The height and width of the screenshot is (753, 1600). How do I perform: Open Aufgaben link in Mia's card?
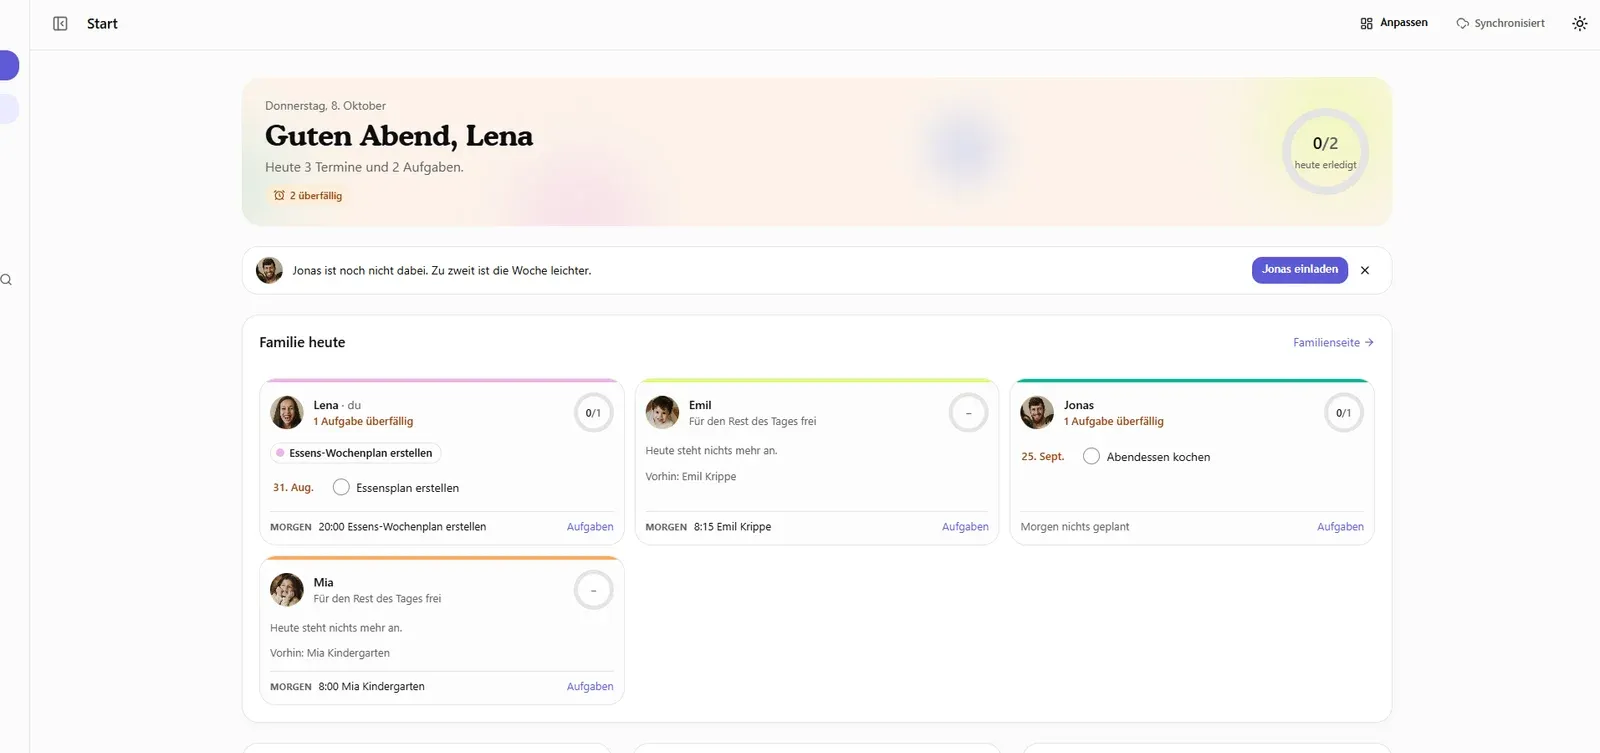click(x=590, y=687)
